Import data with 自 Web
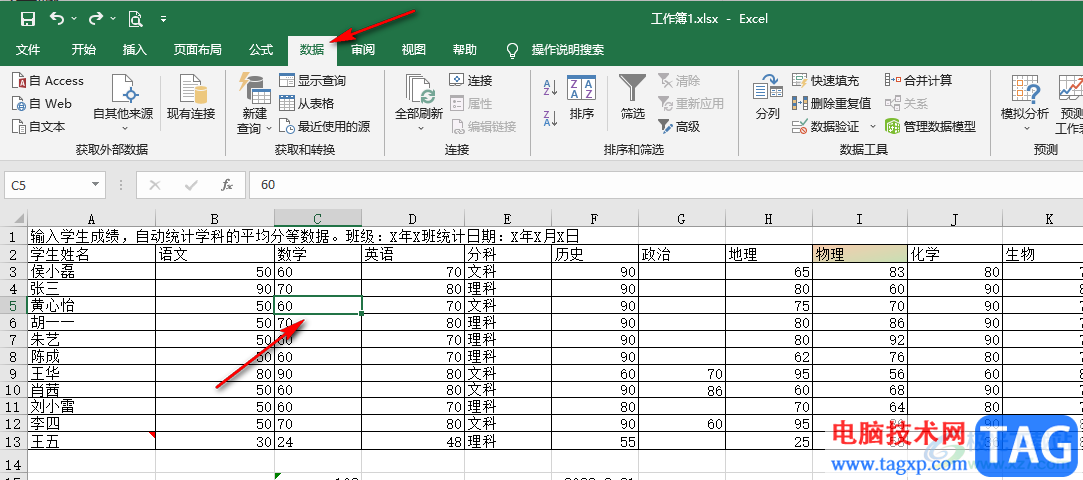This screenshot has width=1083, height=480. (42, 104)
